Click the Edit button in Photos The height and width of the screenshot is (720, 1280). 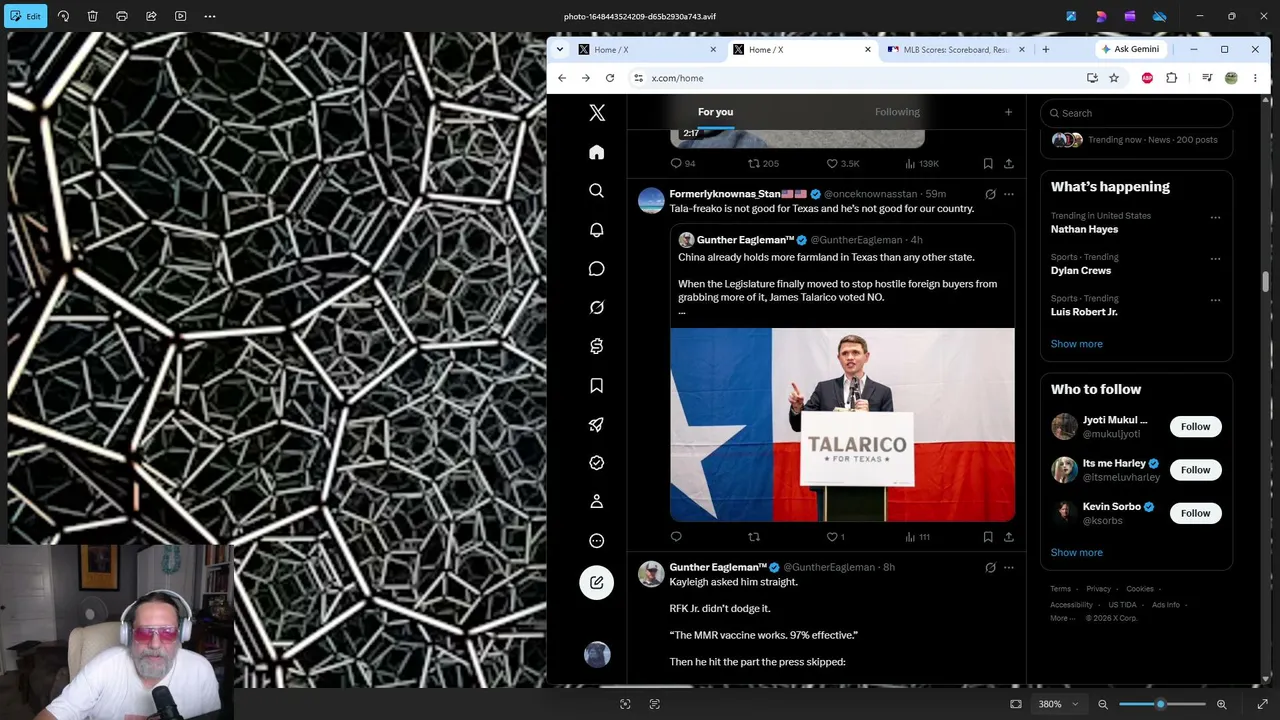point(26,16)
